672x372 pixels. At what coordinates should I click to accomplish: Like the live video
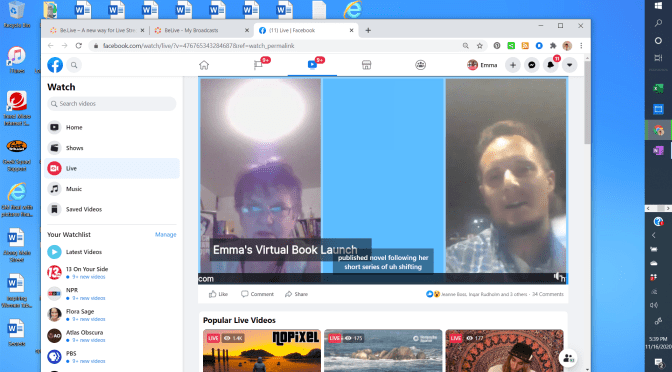[218, 294]
